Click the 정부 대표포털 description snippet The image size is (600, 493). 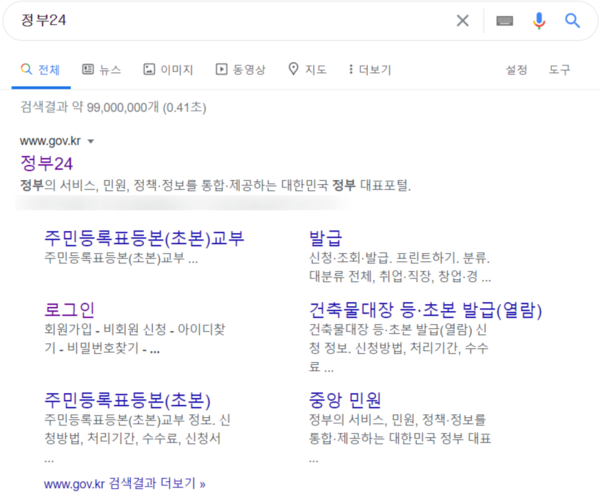[215, 186]
